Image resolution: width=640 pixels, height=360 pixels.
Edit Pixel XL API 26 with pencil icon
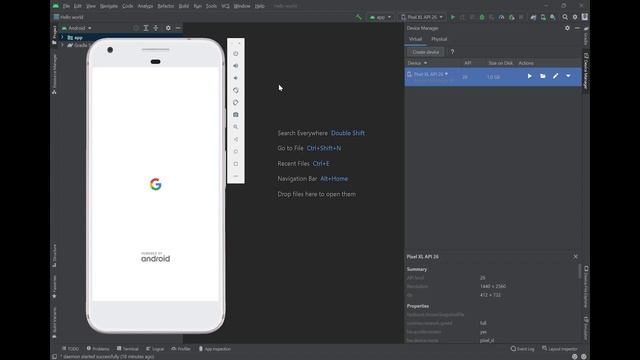tap(556, 76)
